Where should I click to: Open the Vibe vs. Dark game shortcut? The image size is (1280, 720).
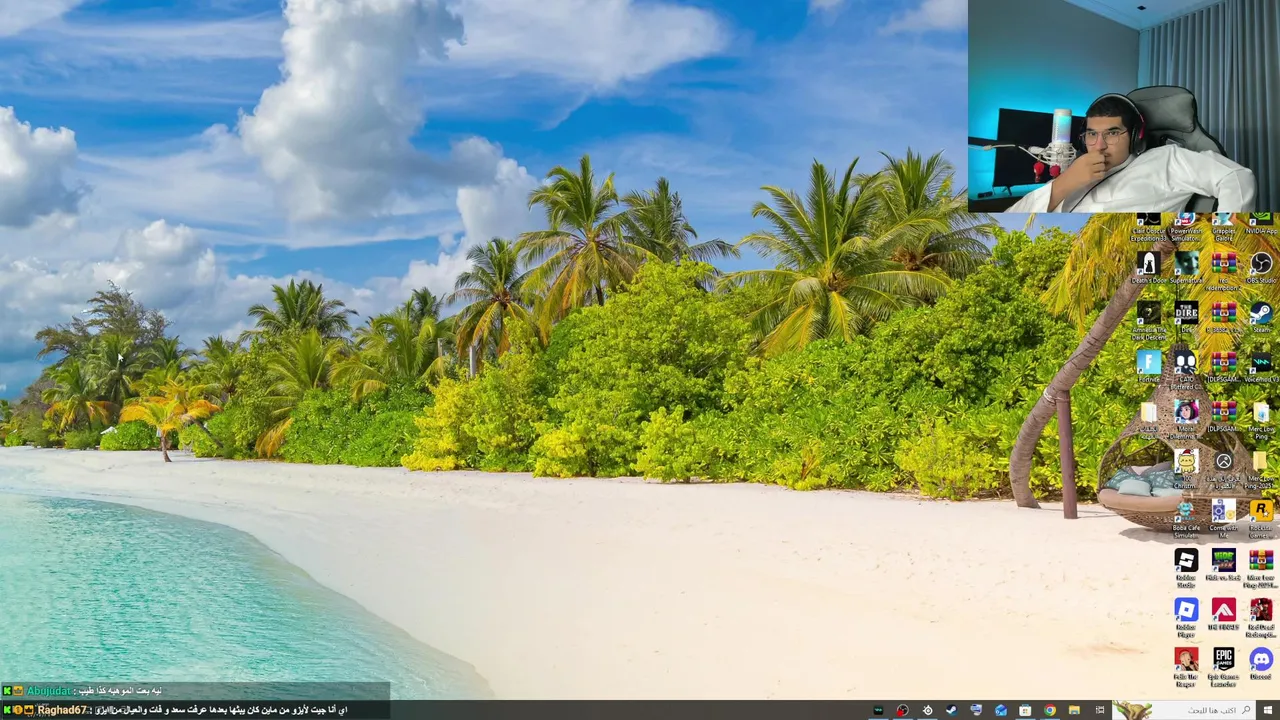pyautogui.click(x=1223, y=565)
